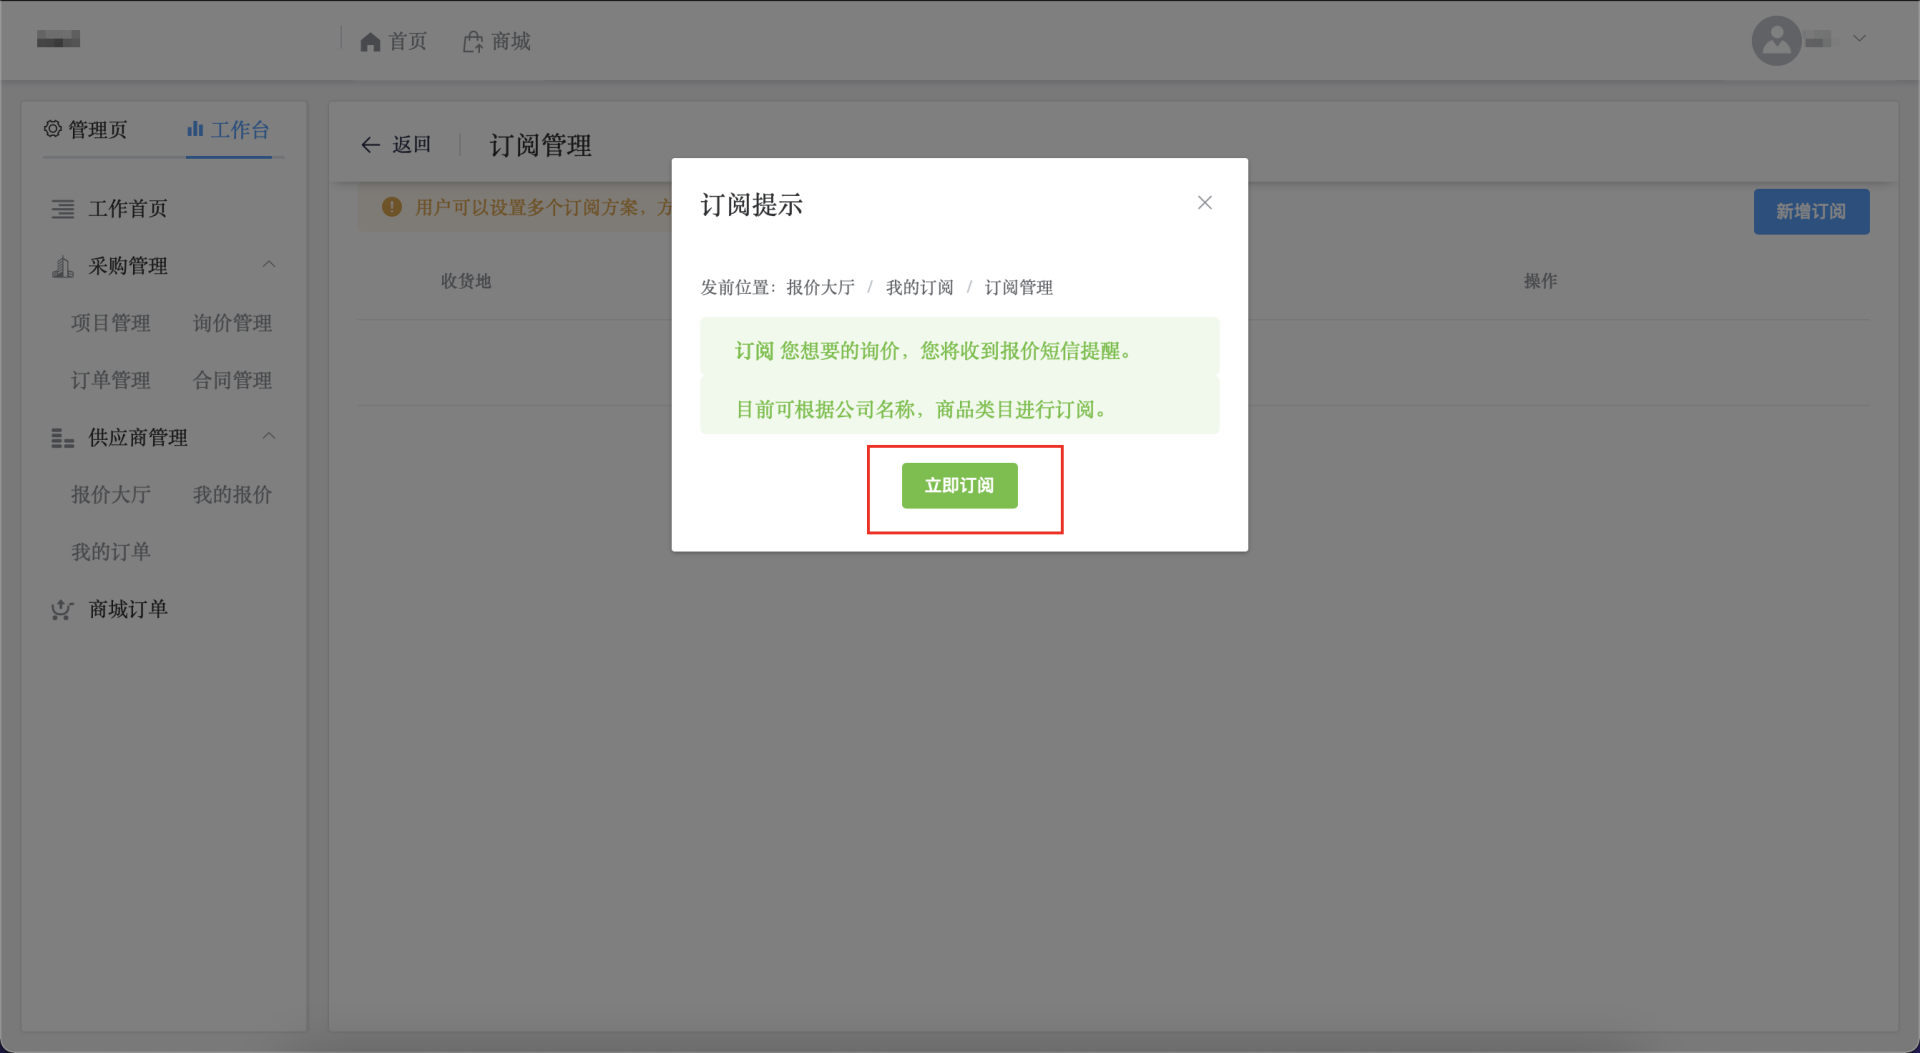This screenshot has width=1920, height=1053.
Task: Expand the account dropdown arrow
Action: 1859,40
